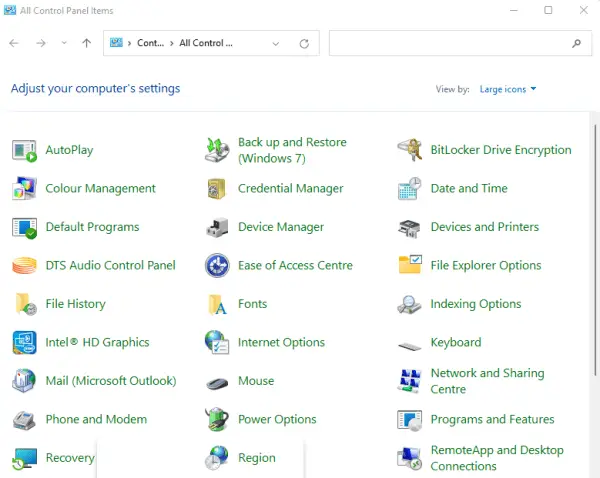Click inside the Control Panel search box

point(460,43)
